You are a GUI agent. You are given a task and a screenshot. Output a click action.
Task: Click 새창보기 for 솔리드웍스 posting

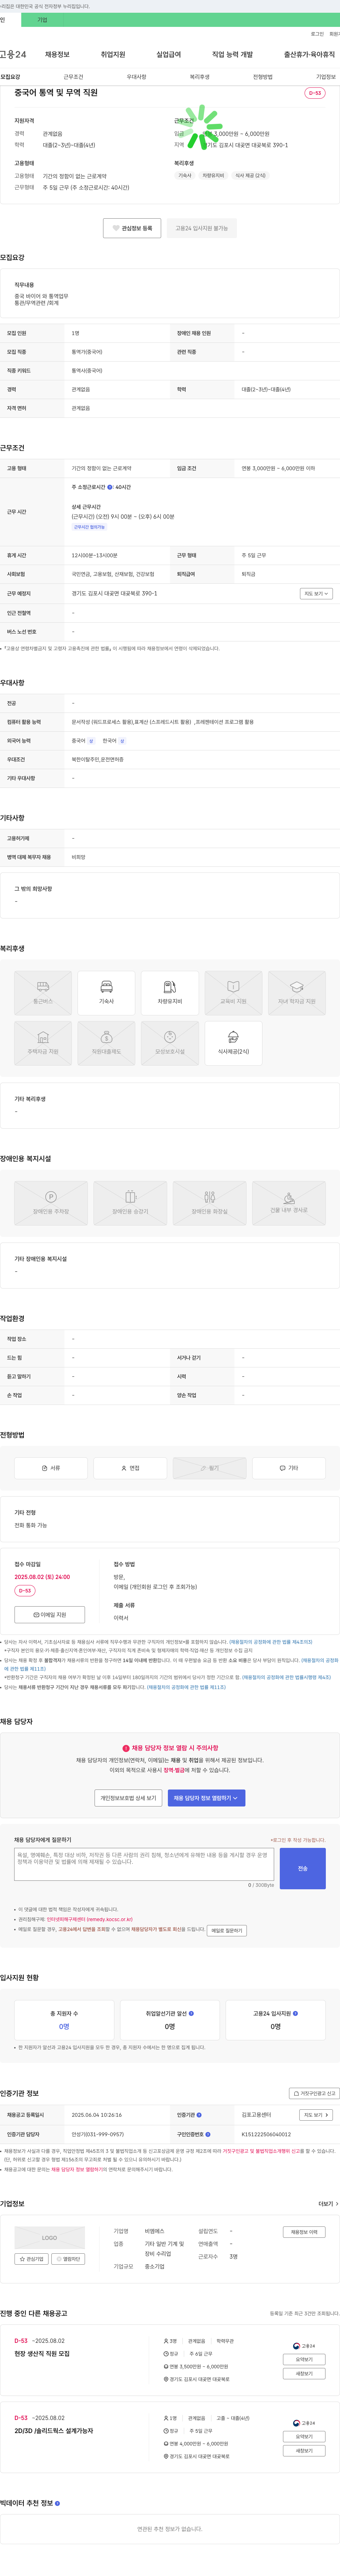point(304,2451)
